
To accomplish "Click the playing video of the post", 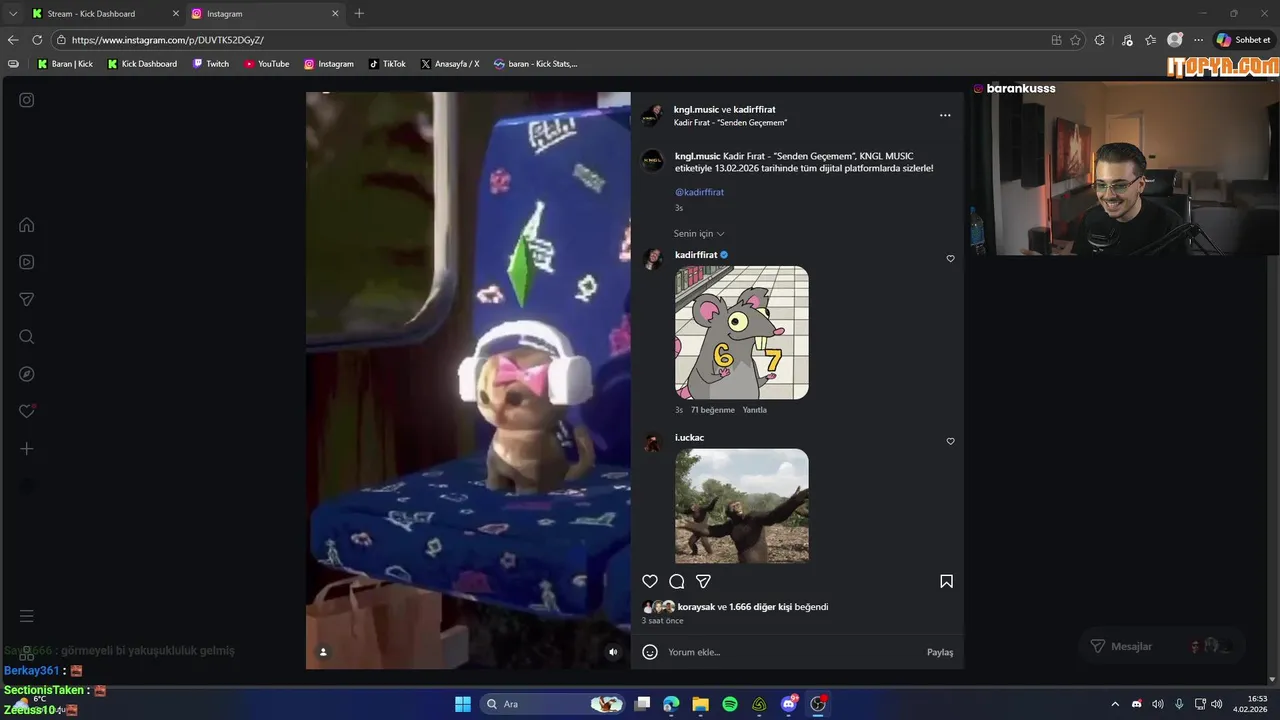I will point(468,380).
